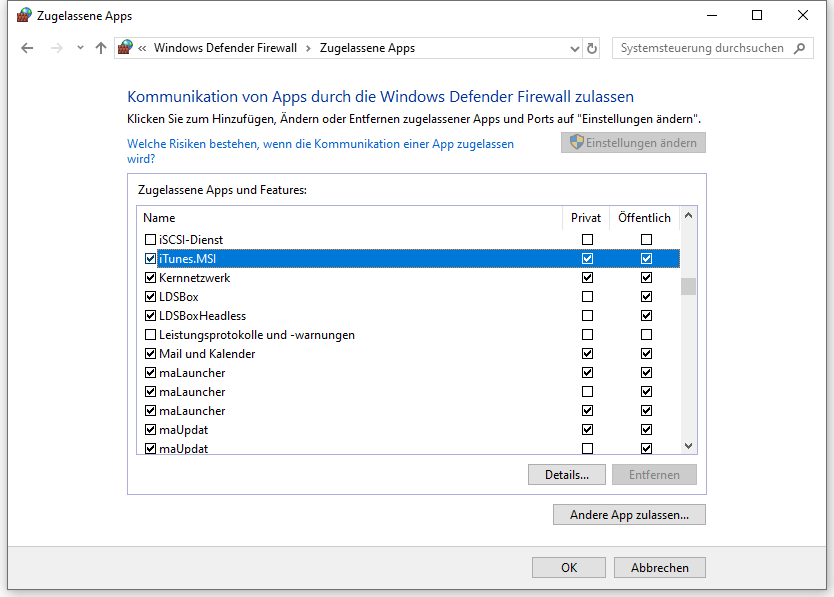Screen dimensions: 834x597
Task: Toggle Öffentlich checkbox for iTunes.MSI
Action: (x=646, y=259)
